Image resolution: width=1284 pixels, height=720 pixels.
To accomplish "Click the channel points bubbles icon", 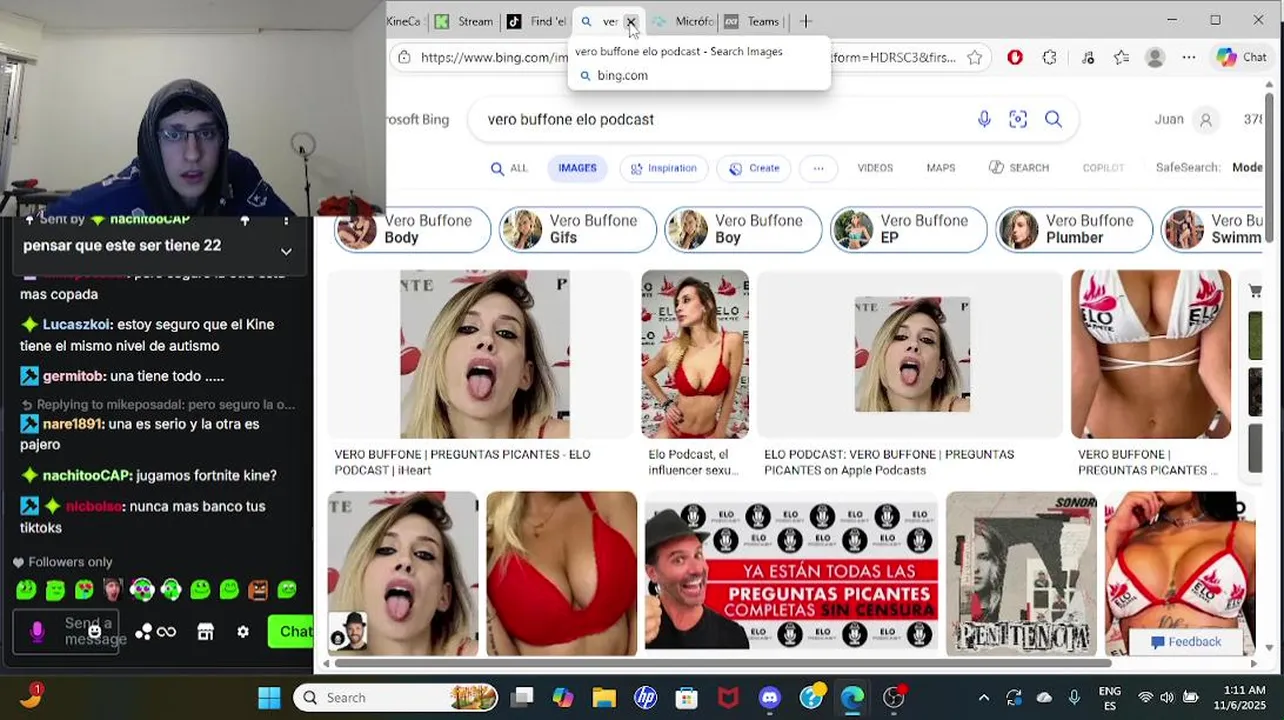I will point(144,632).
